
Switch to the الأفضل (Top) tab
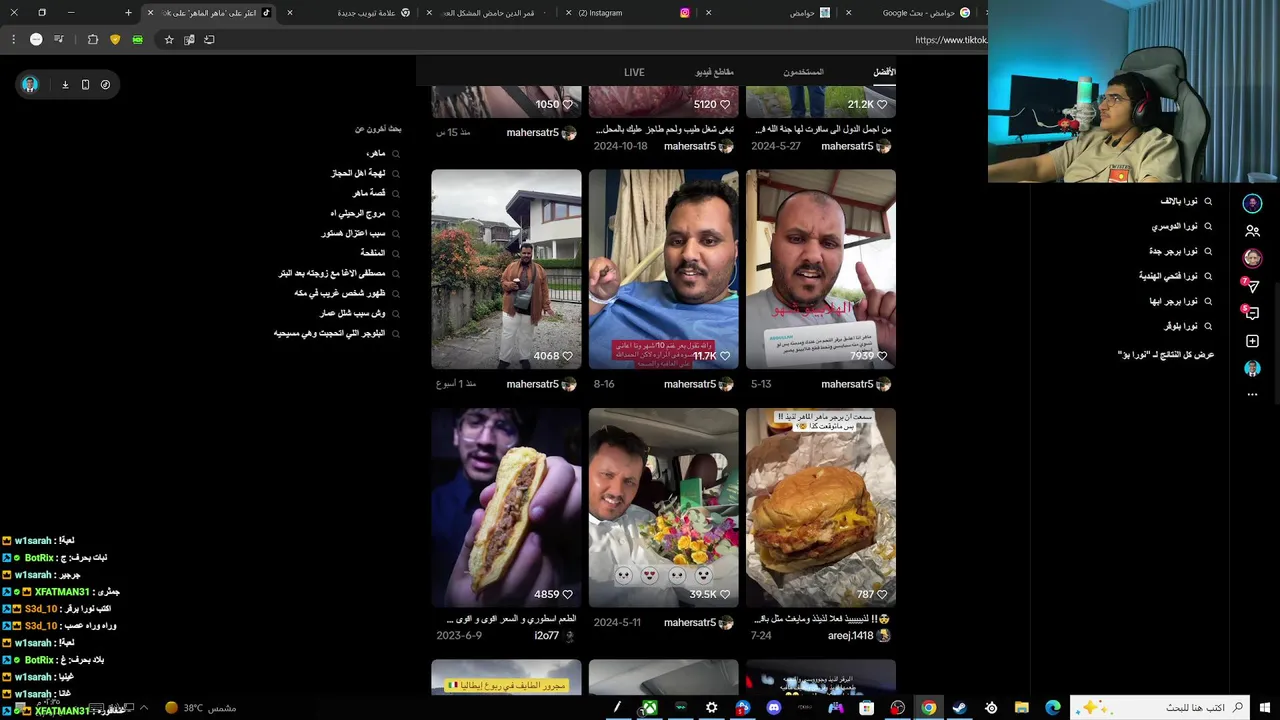884,72
